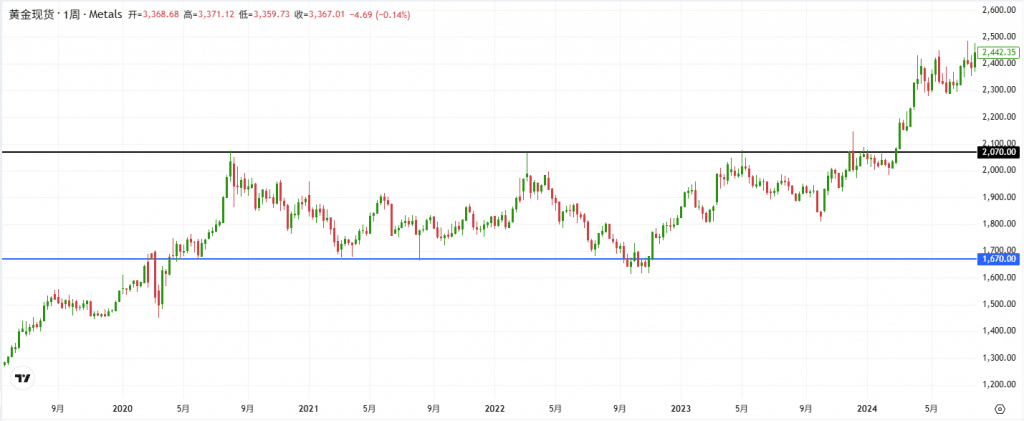This screenshot has height=421, width=1024.
Task: Click the 2024 label on time axis
Action: [x=867, y=408]
